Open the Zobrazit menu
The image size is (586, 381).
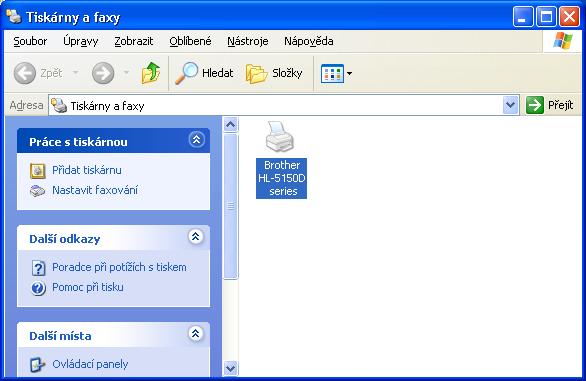click(x=134, y=41)
